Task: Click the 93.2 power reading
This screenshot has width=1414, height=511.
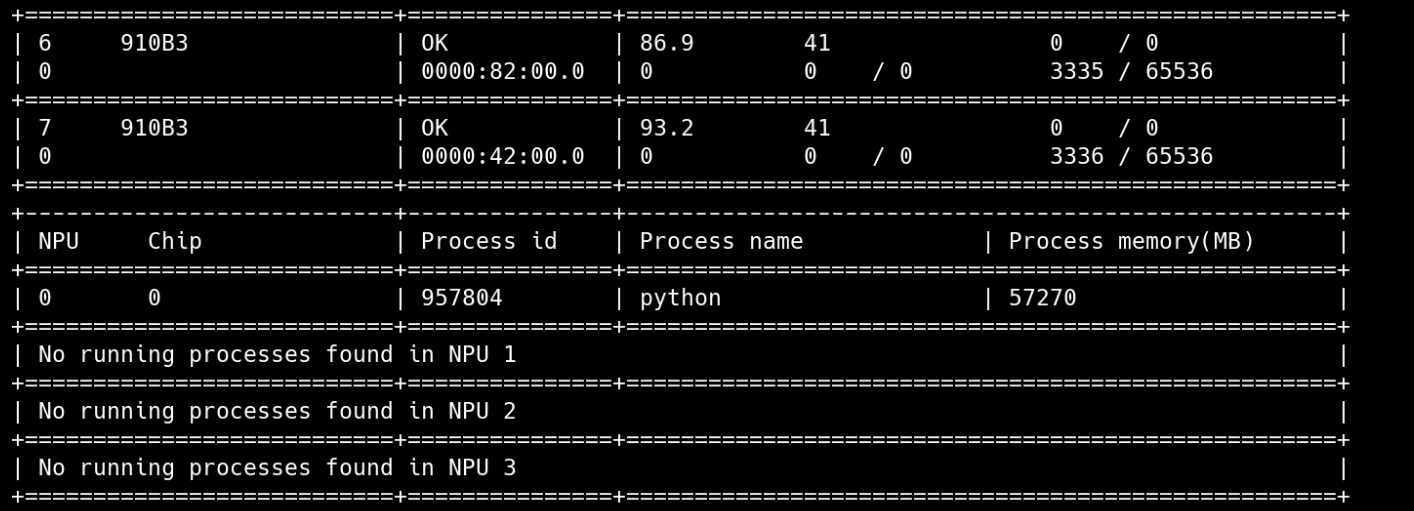Action: pos(666,128)
